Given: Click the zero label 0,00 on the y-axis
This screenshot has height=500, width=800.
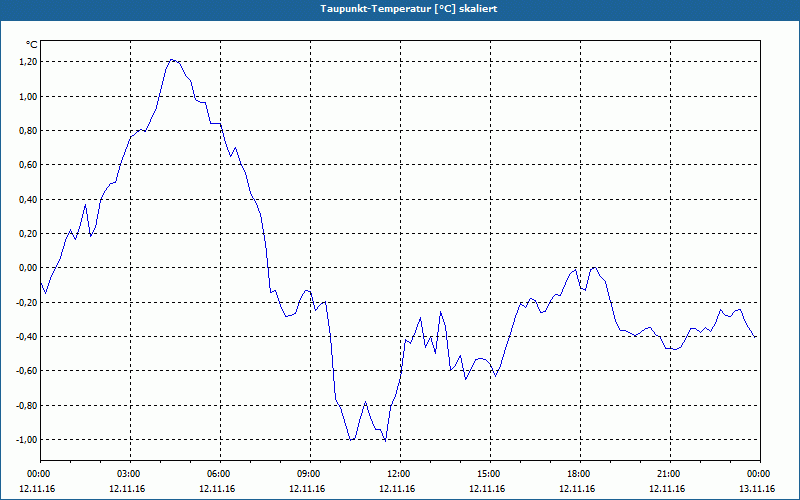Looking at the screenshot, I should pos(28,268).
